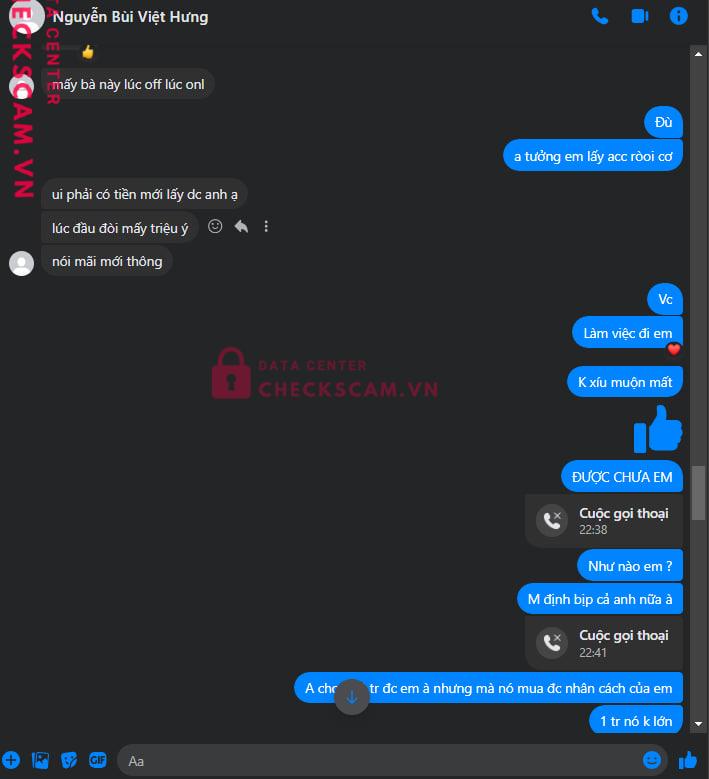Start a video call from header
The image size is (709, 779).
pos(639,16)
